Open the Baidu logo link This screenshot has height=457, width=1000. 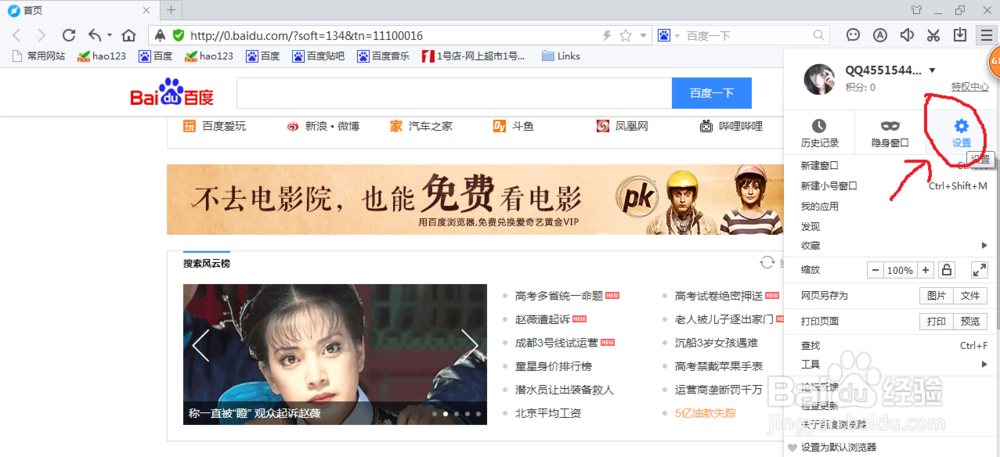(x=172, y=93)
